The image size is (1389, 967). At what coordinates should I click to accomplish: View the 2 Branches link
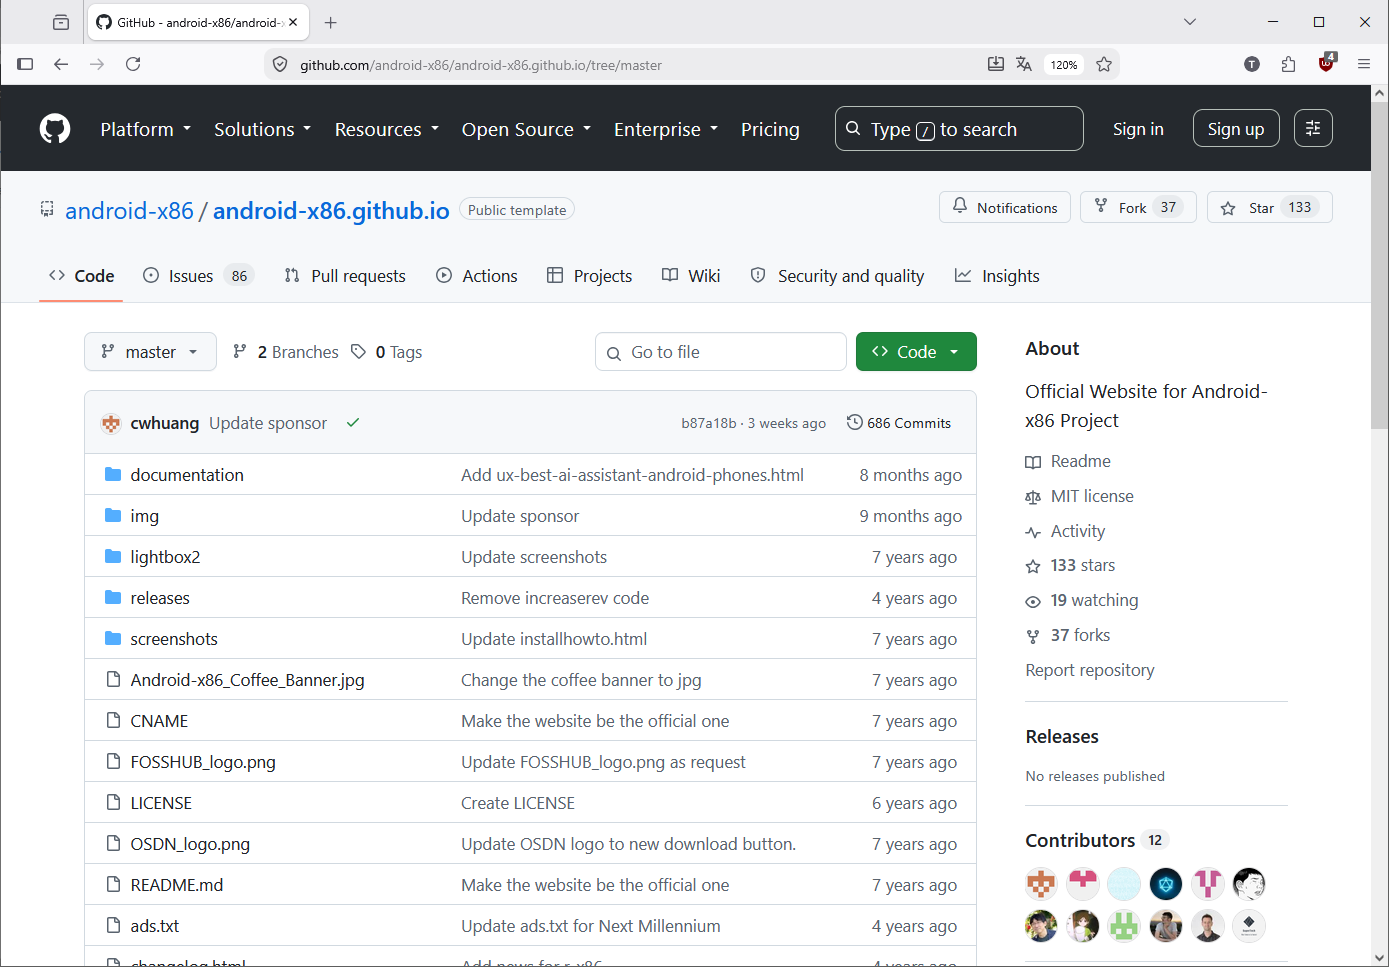click(286, 352)
